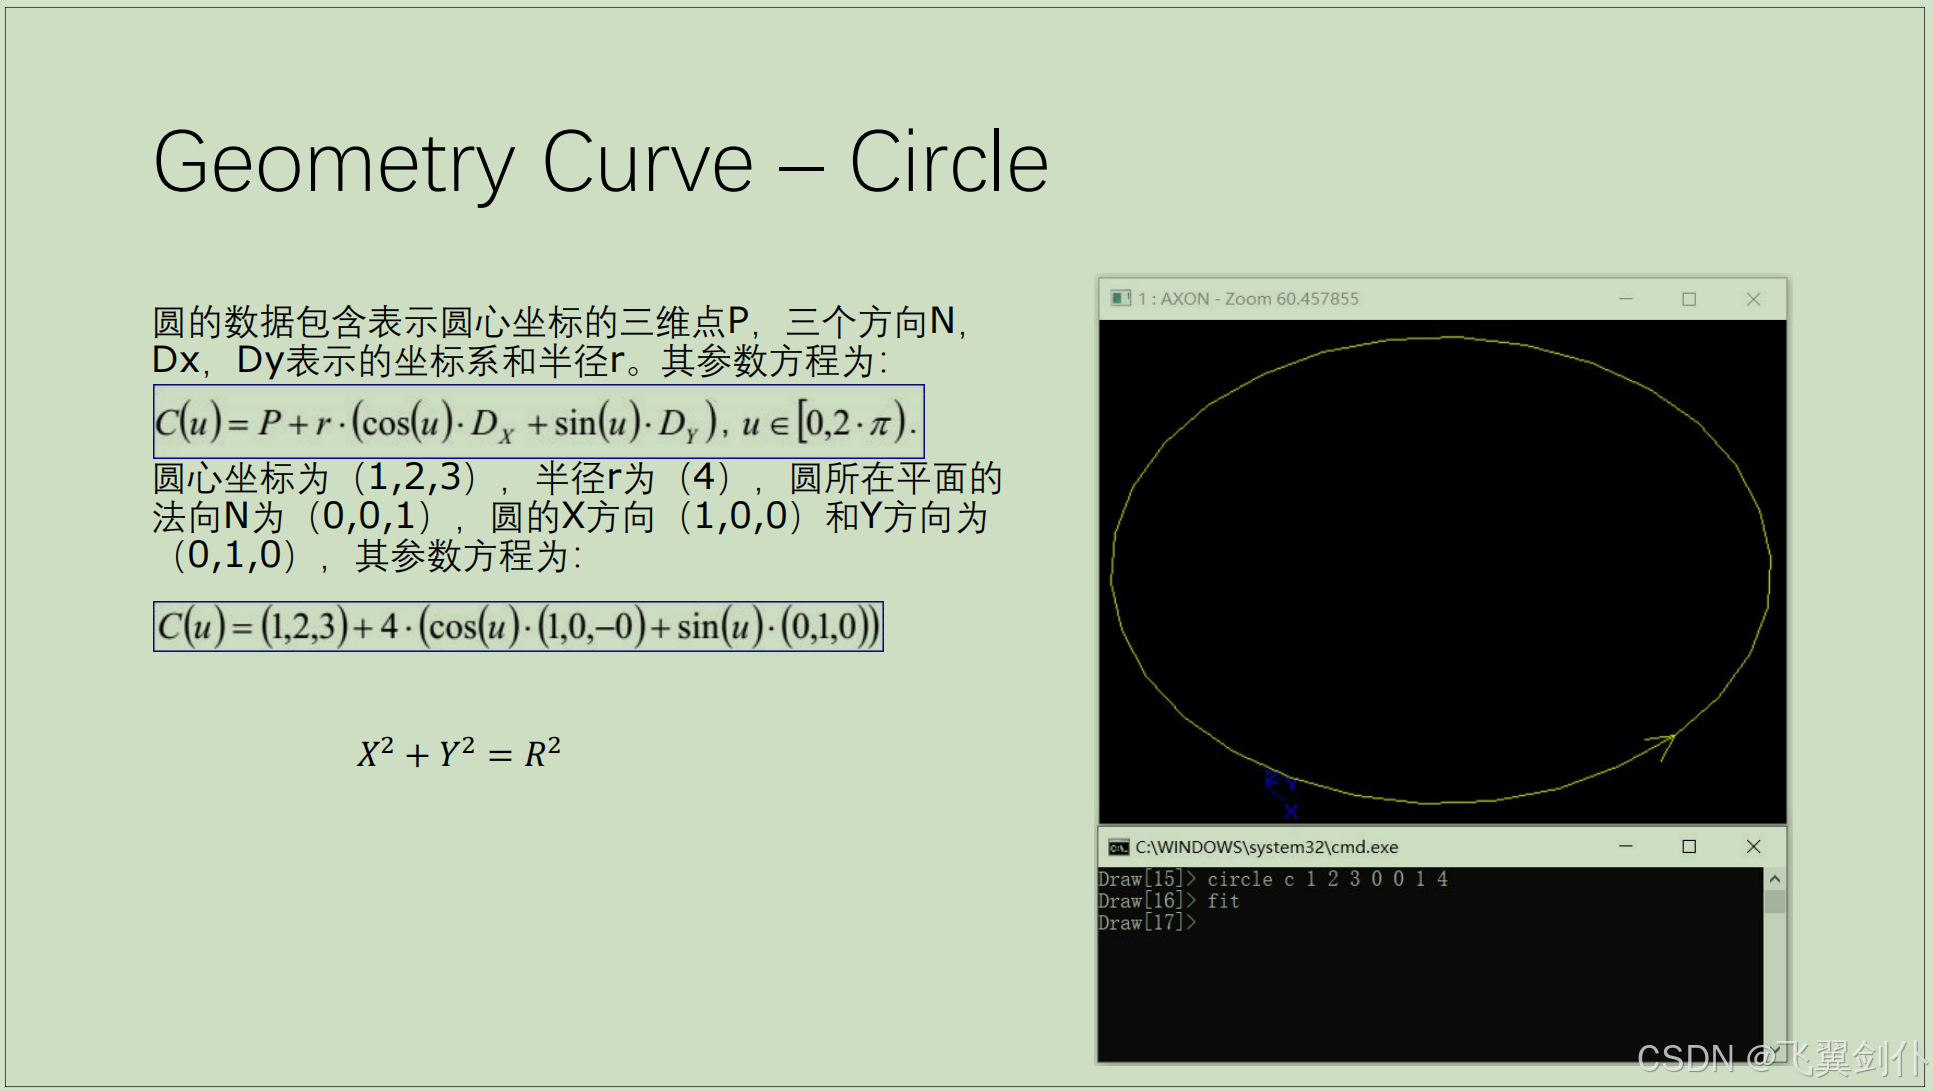Select the X² + Y² = R² equation
The width and height of the screenshot is (1933, 1091).
point(459,753)
